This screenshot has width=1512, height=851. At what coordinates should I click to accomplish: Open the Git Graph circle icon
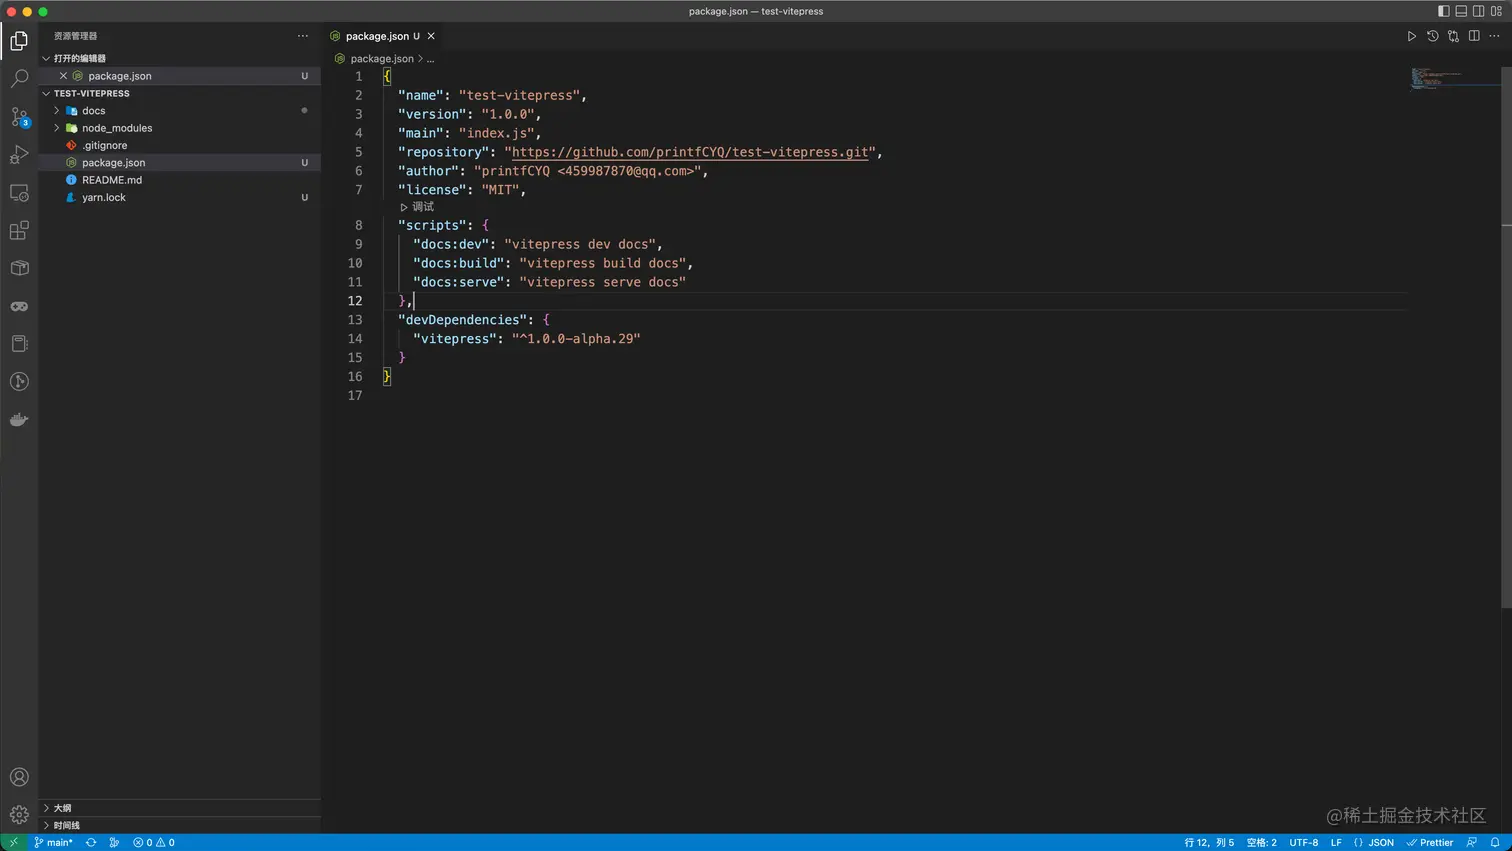pos(19,381)
